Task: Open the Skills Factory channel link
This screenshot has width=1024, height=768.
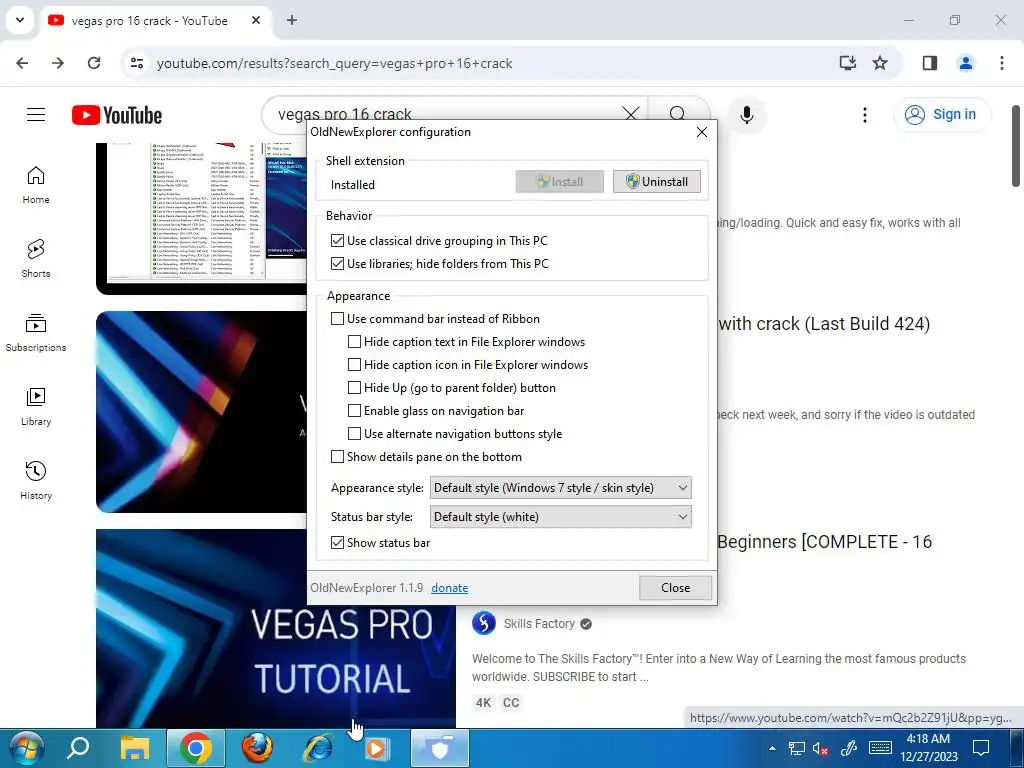Action: (x=539, y=624)
